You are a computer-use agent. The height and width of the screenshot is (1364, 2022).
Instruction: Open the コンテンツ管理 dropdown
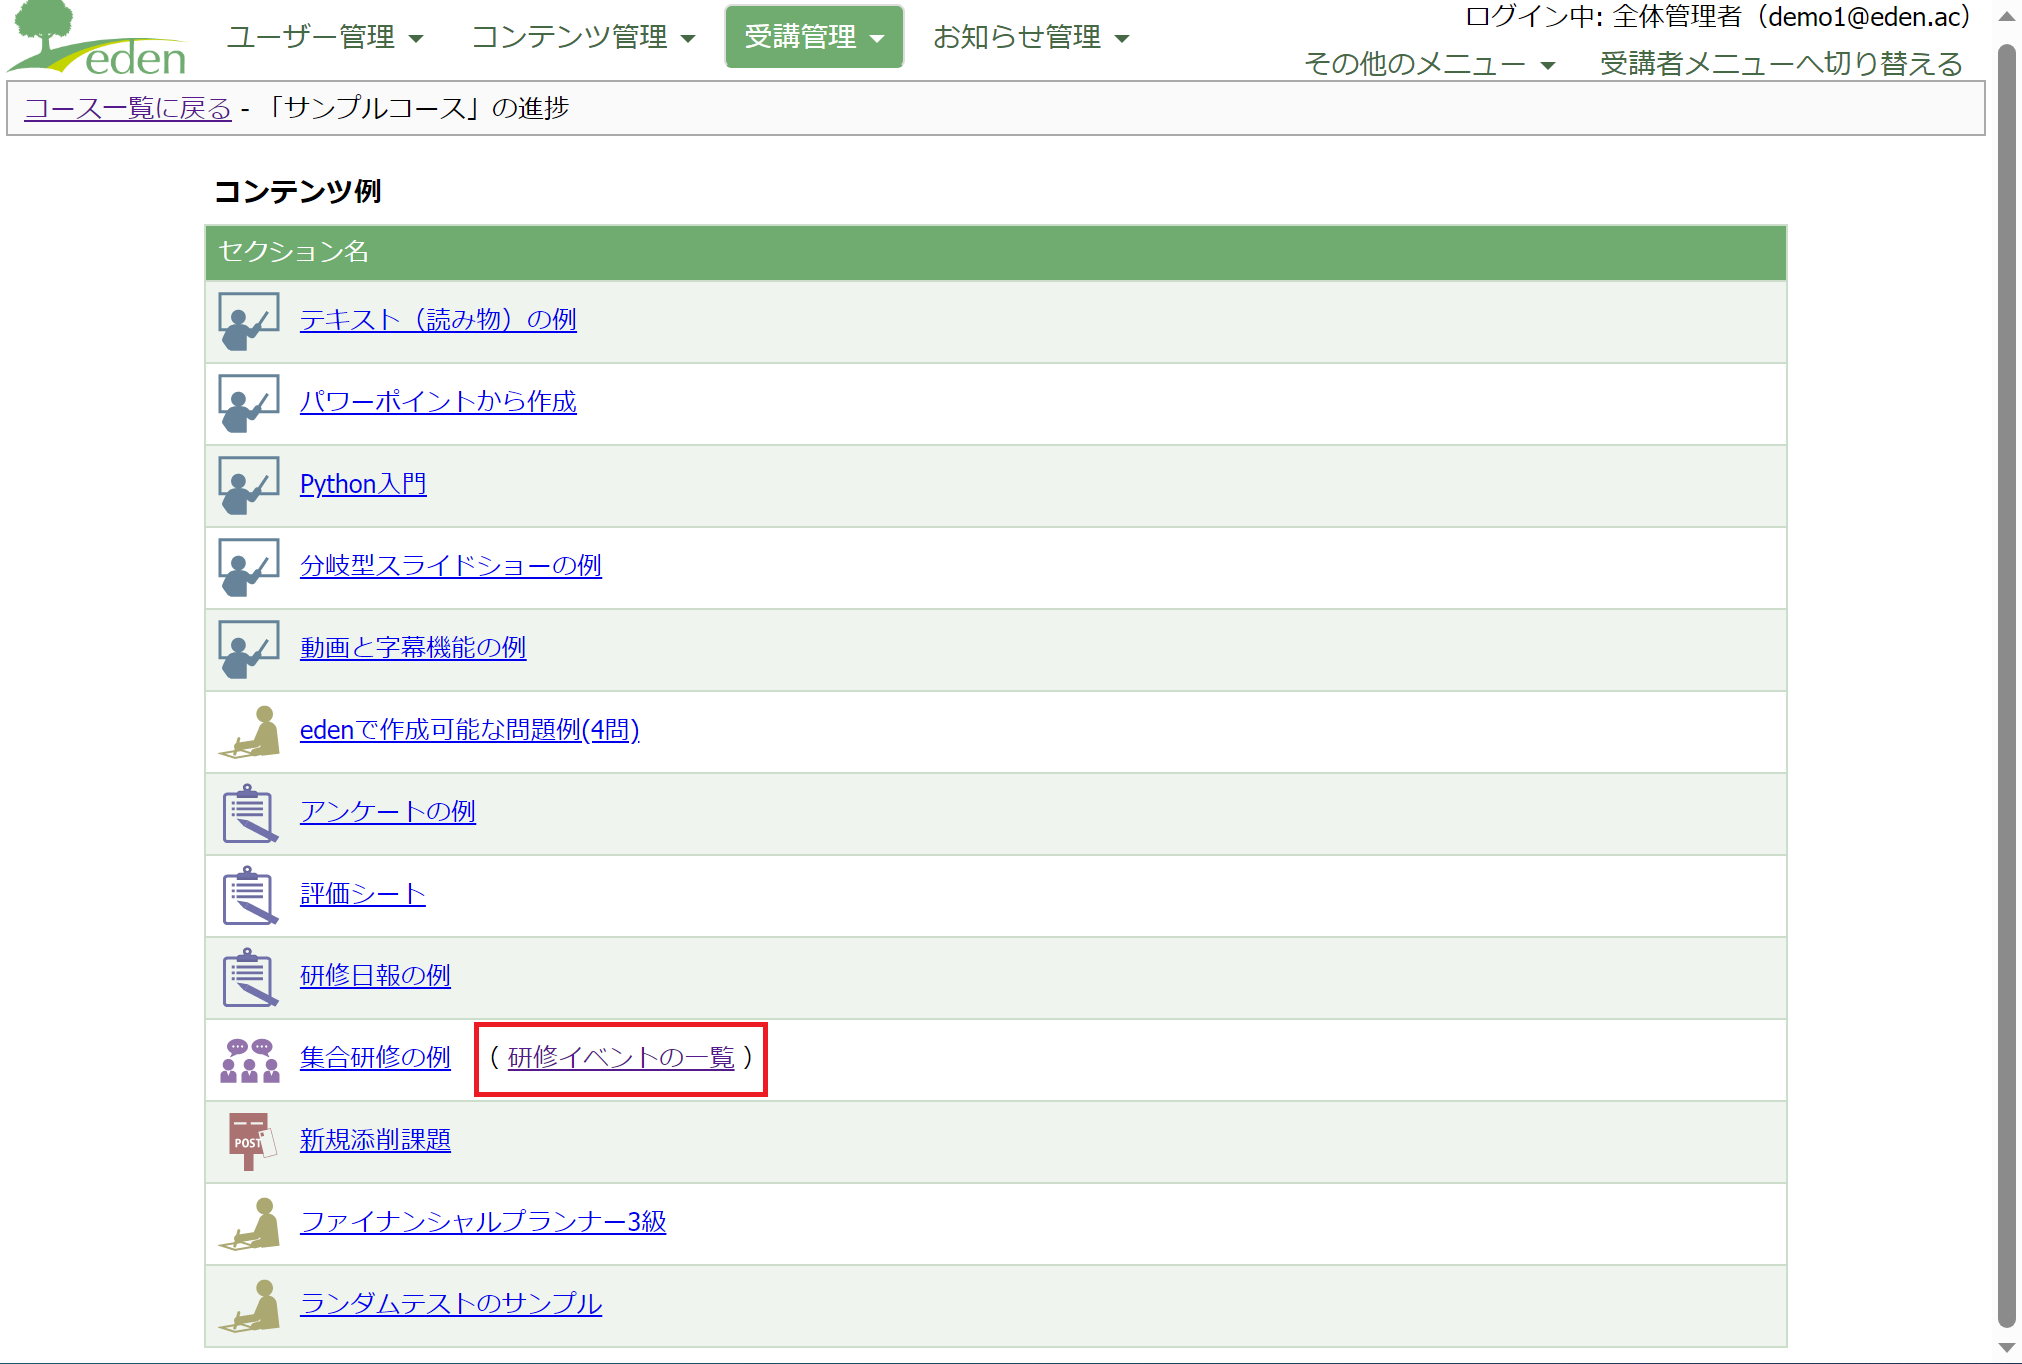pyautogui.click(x=583, y=37)
